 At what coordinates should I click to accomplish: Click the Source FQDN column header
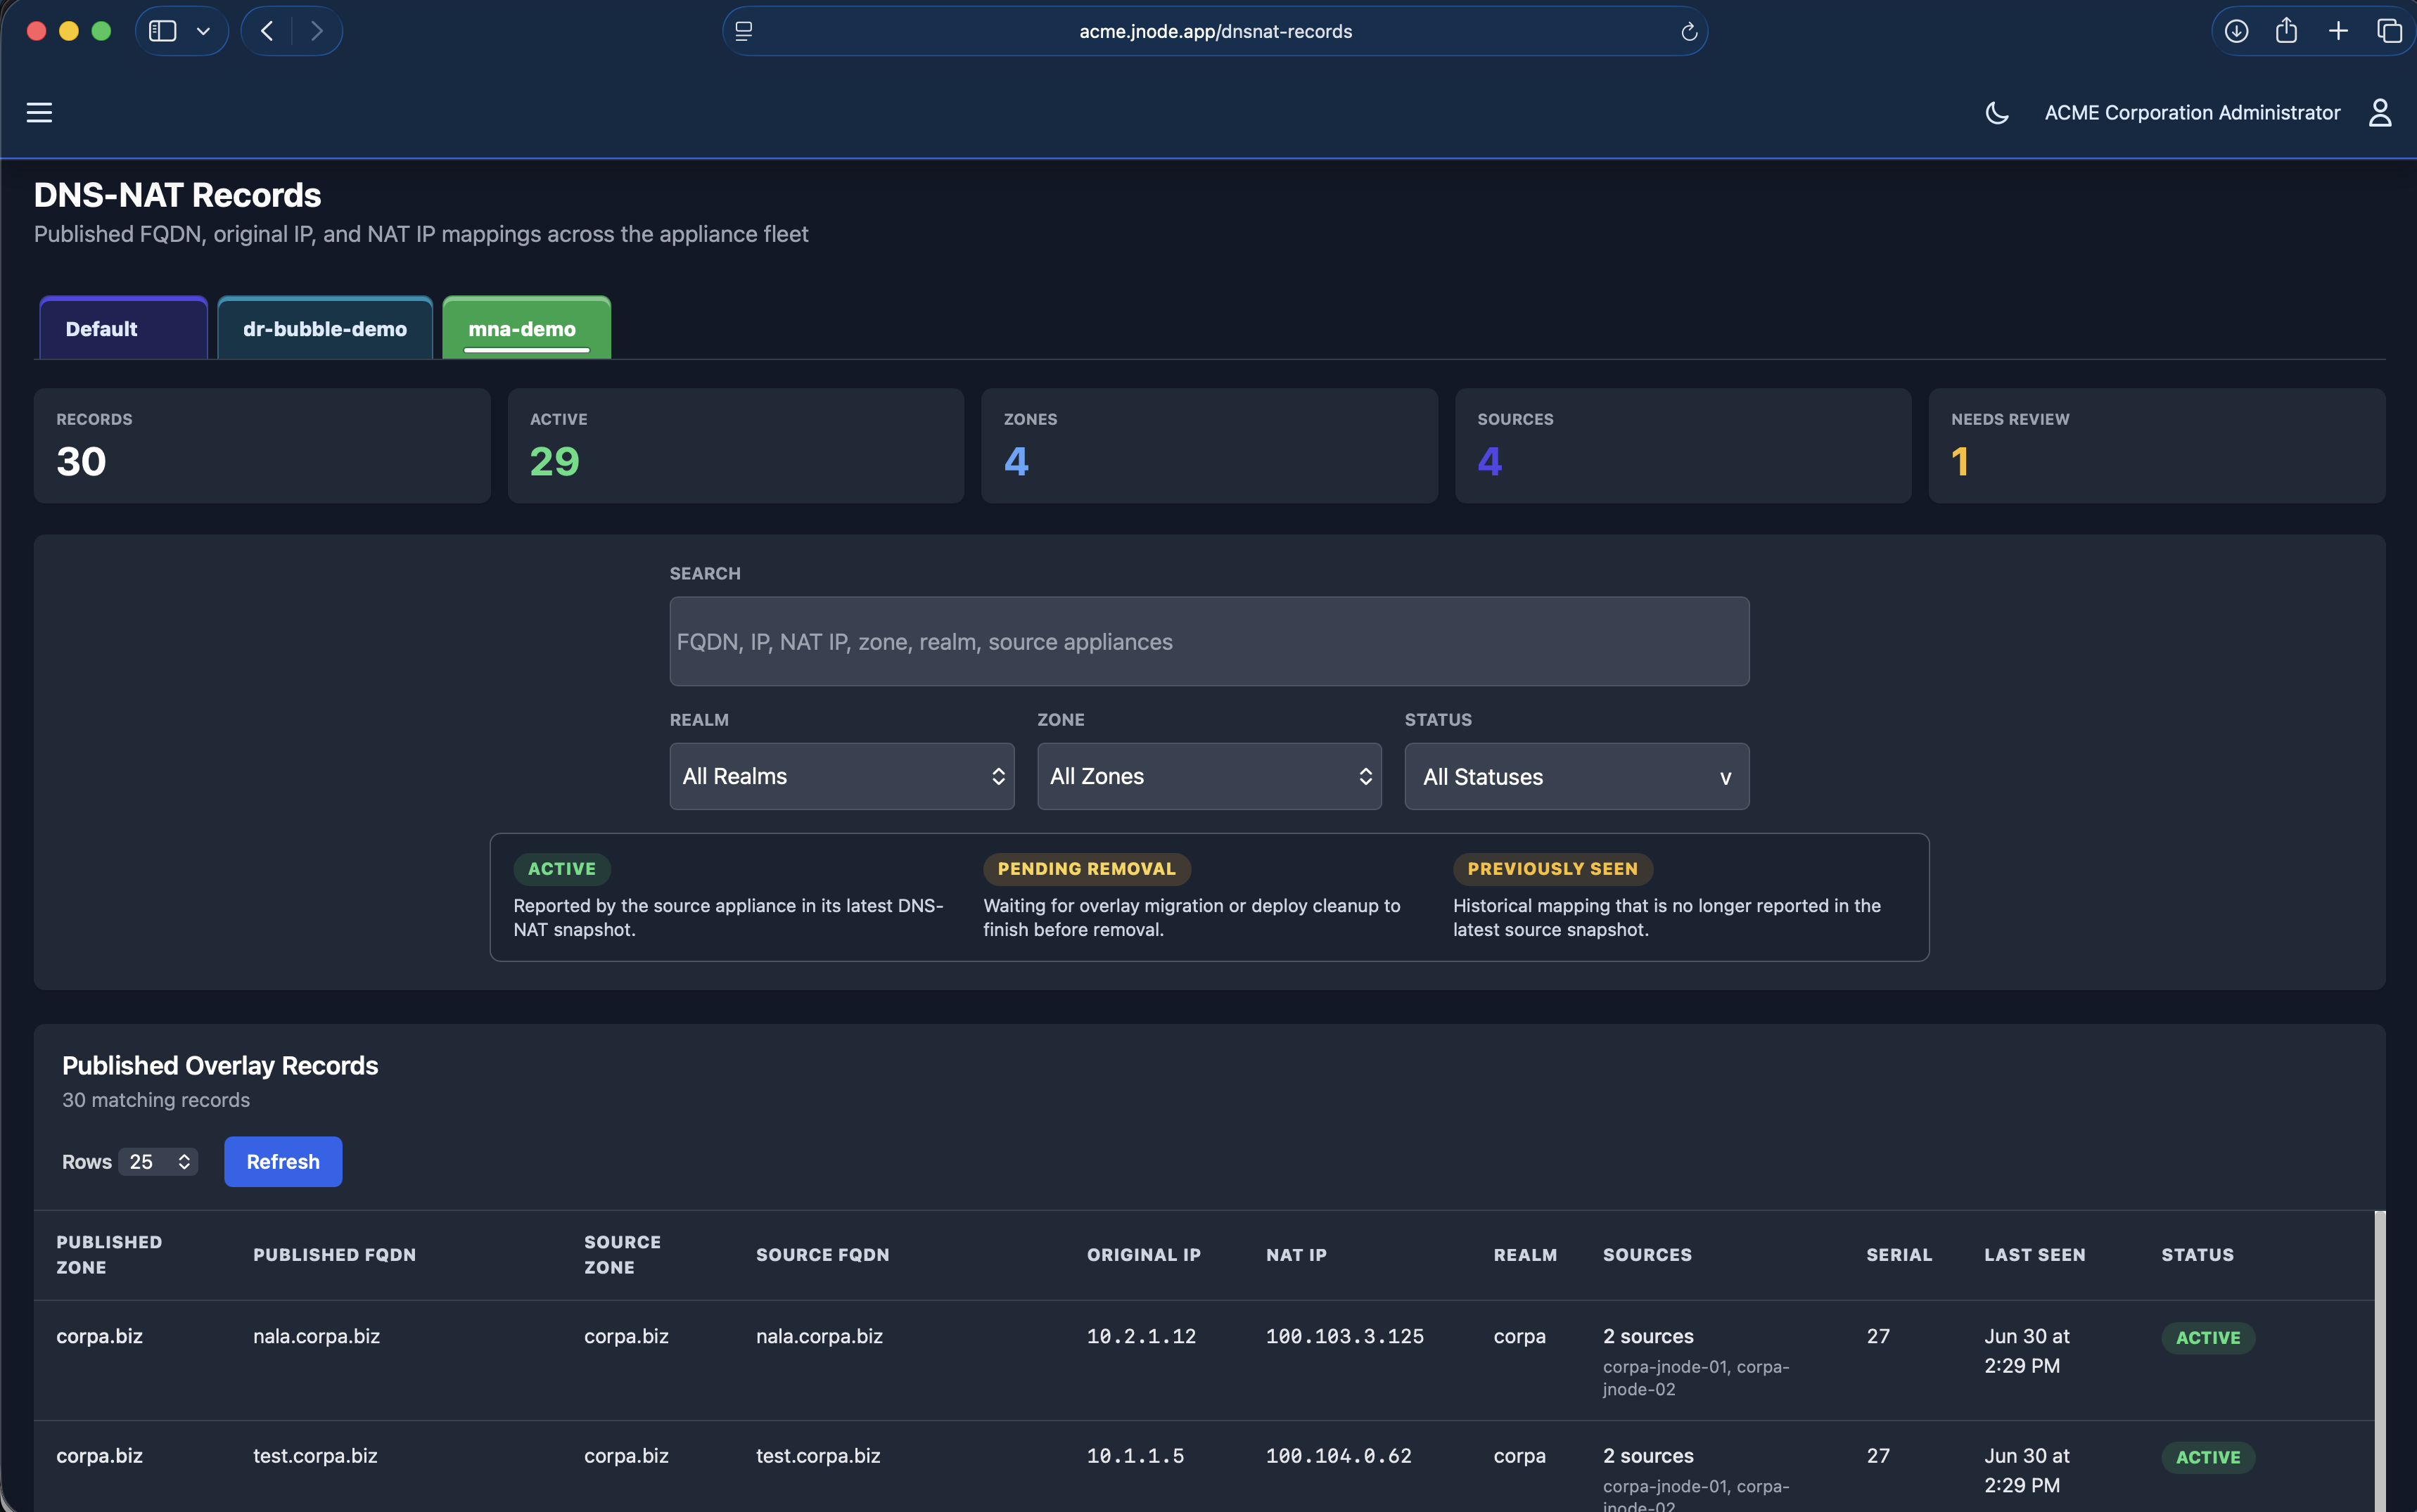(x=822, y=1254)
